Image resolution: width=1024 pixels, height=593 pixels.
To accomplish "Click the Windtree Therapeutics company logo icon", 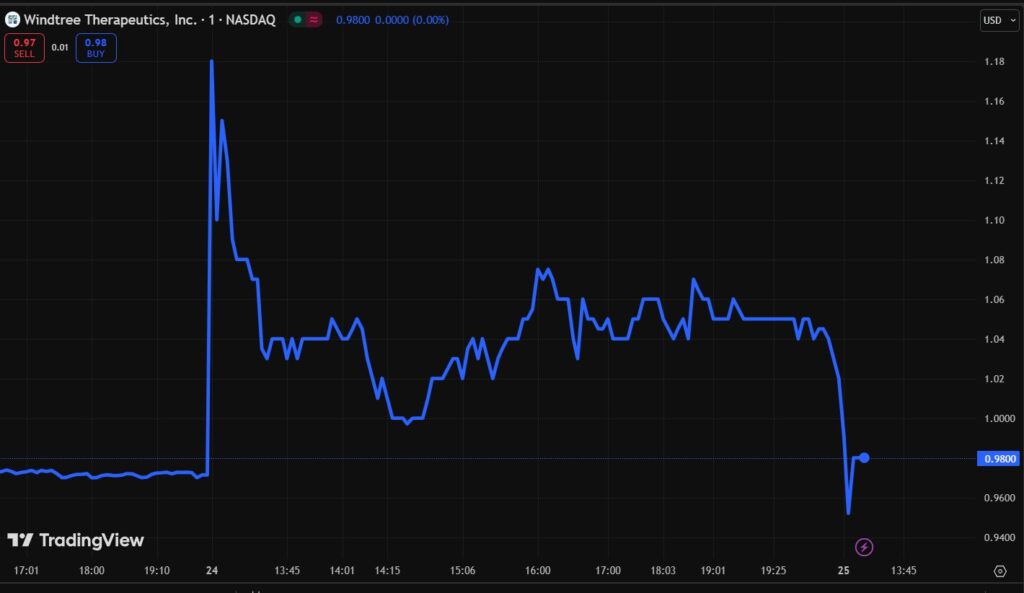I will pos(14,19).
